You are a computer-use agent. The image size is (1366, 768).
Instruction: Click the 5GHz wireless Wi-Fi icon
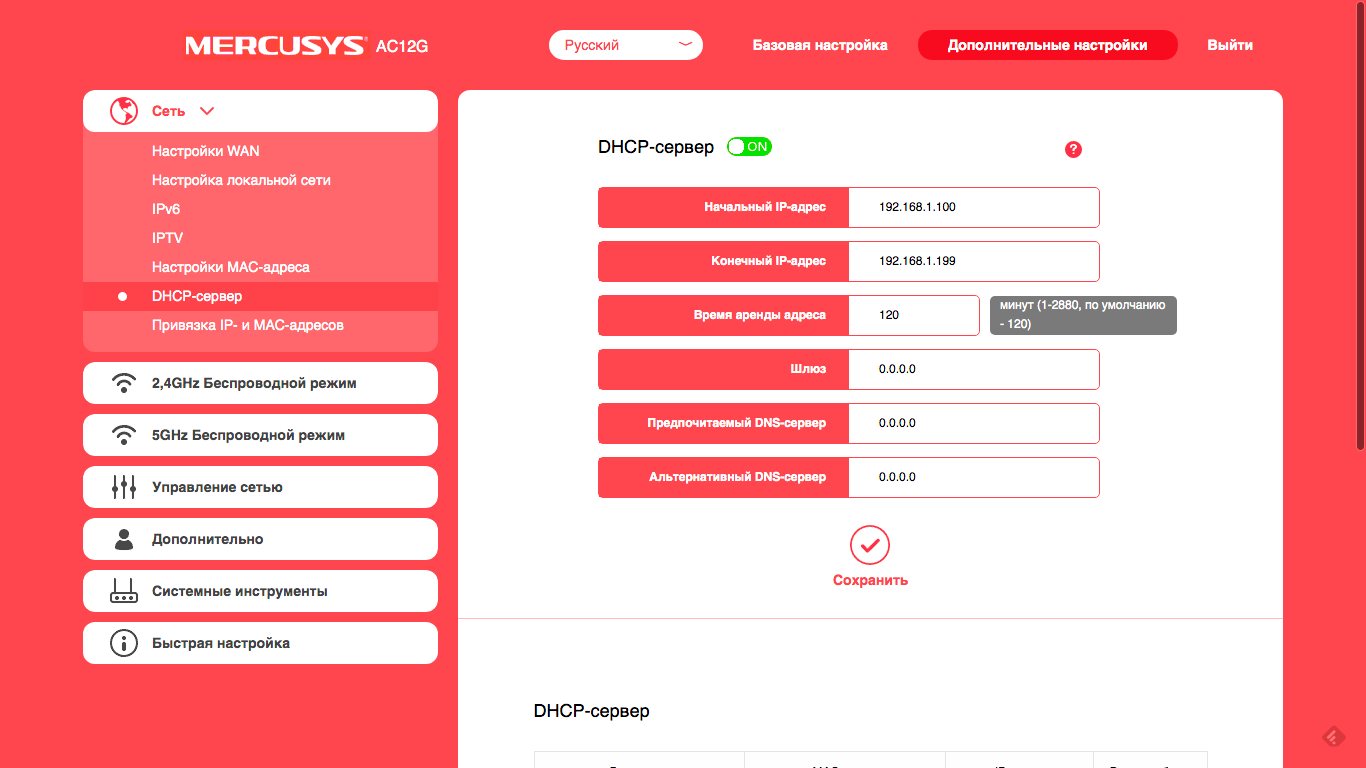point(123,435)
